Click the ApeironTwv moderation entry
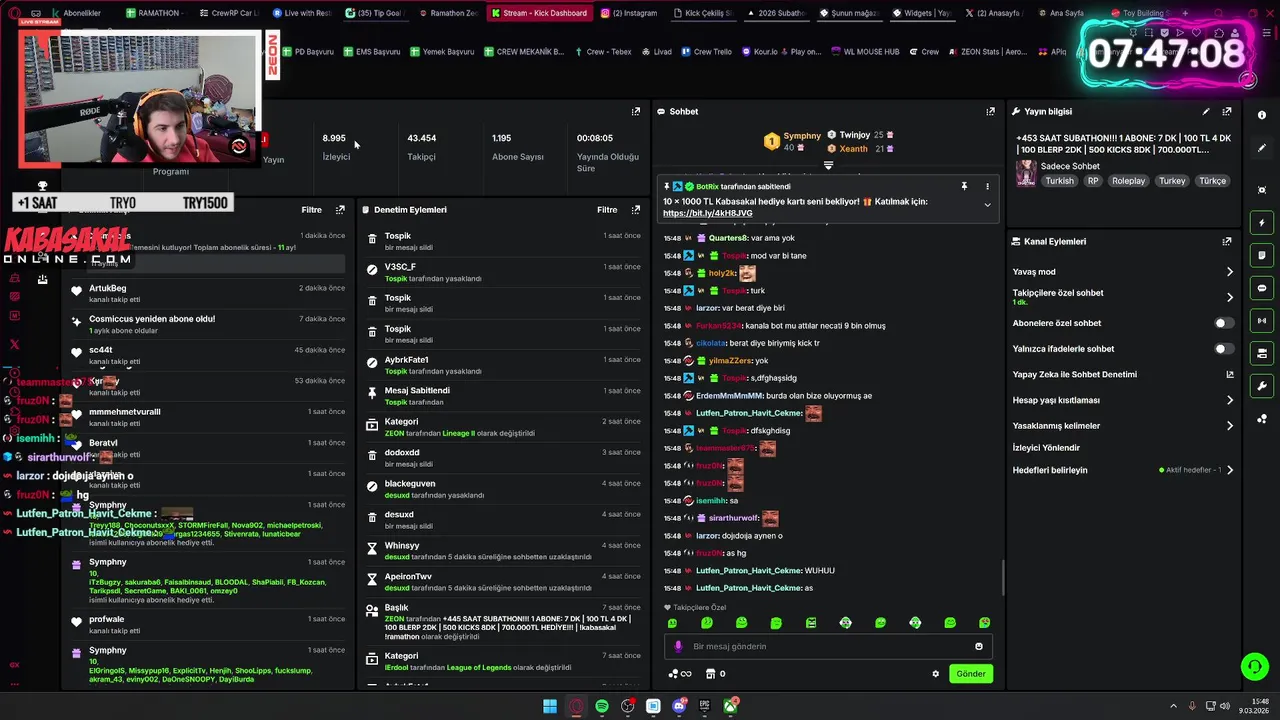Image resolution: width=1280 pixels, height=720 pixels. coord(503,582)
